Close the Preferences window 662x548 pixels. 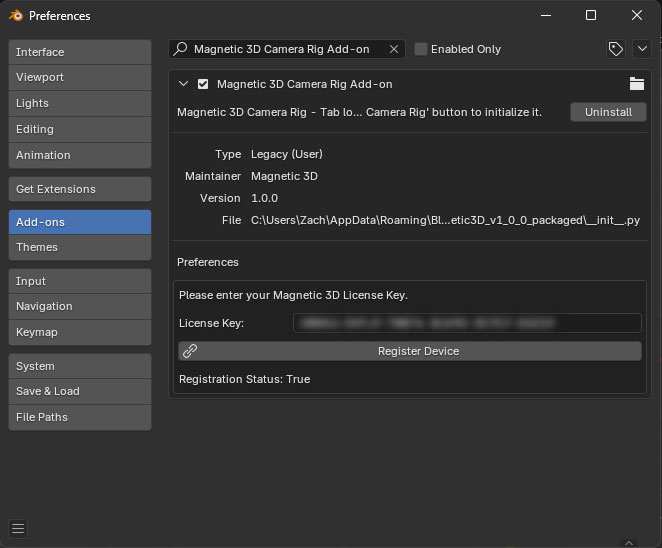(637, 16)
